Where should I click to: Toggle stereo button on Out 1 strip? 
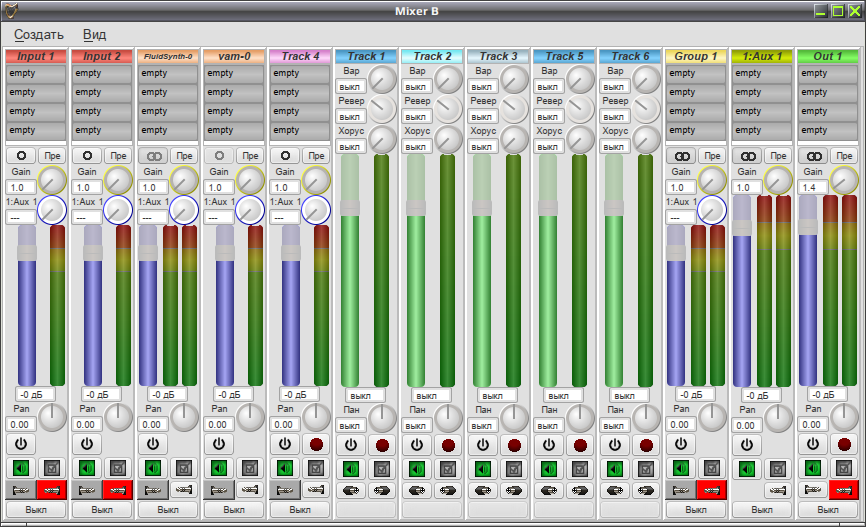point(814,156)
